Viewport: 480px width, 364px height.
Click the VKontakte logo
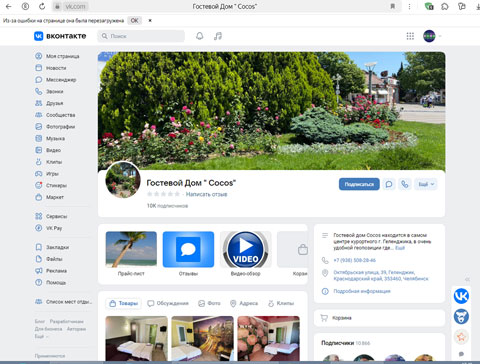[60, 36]
